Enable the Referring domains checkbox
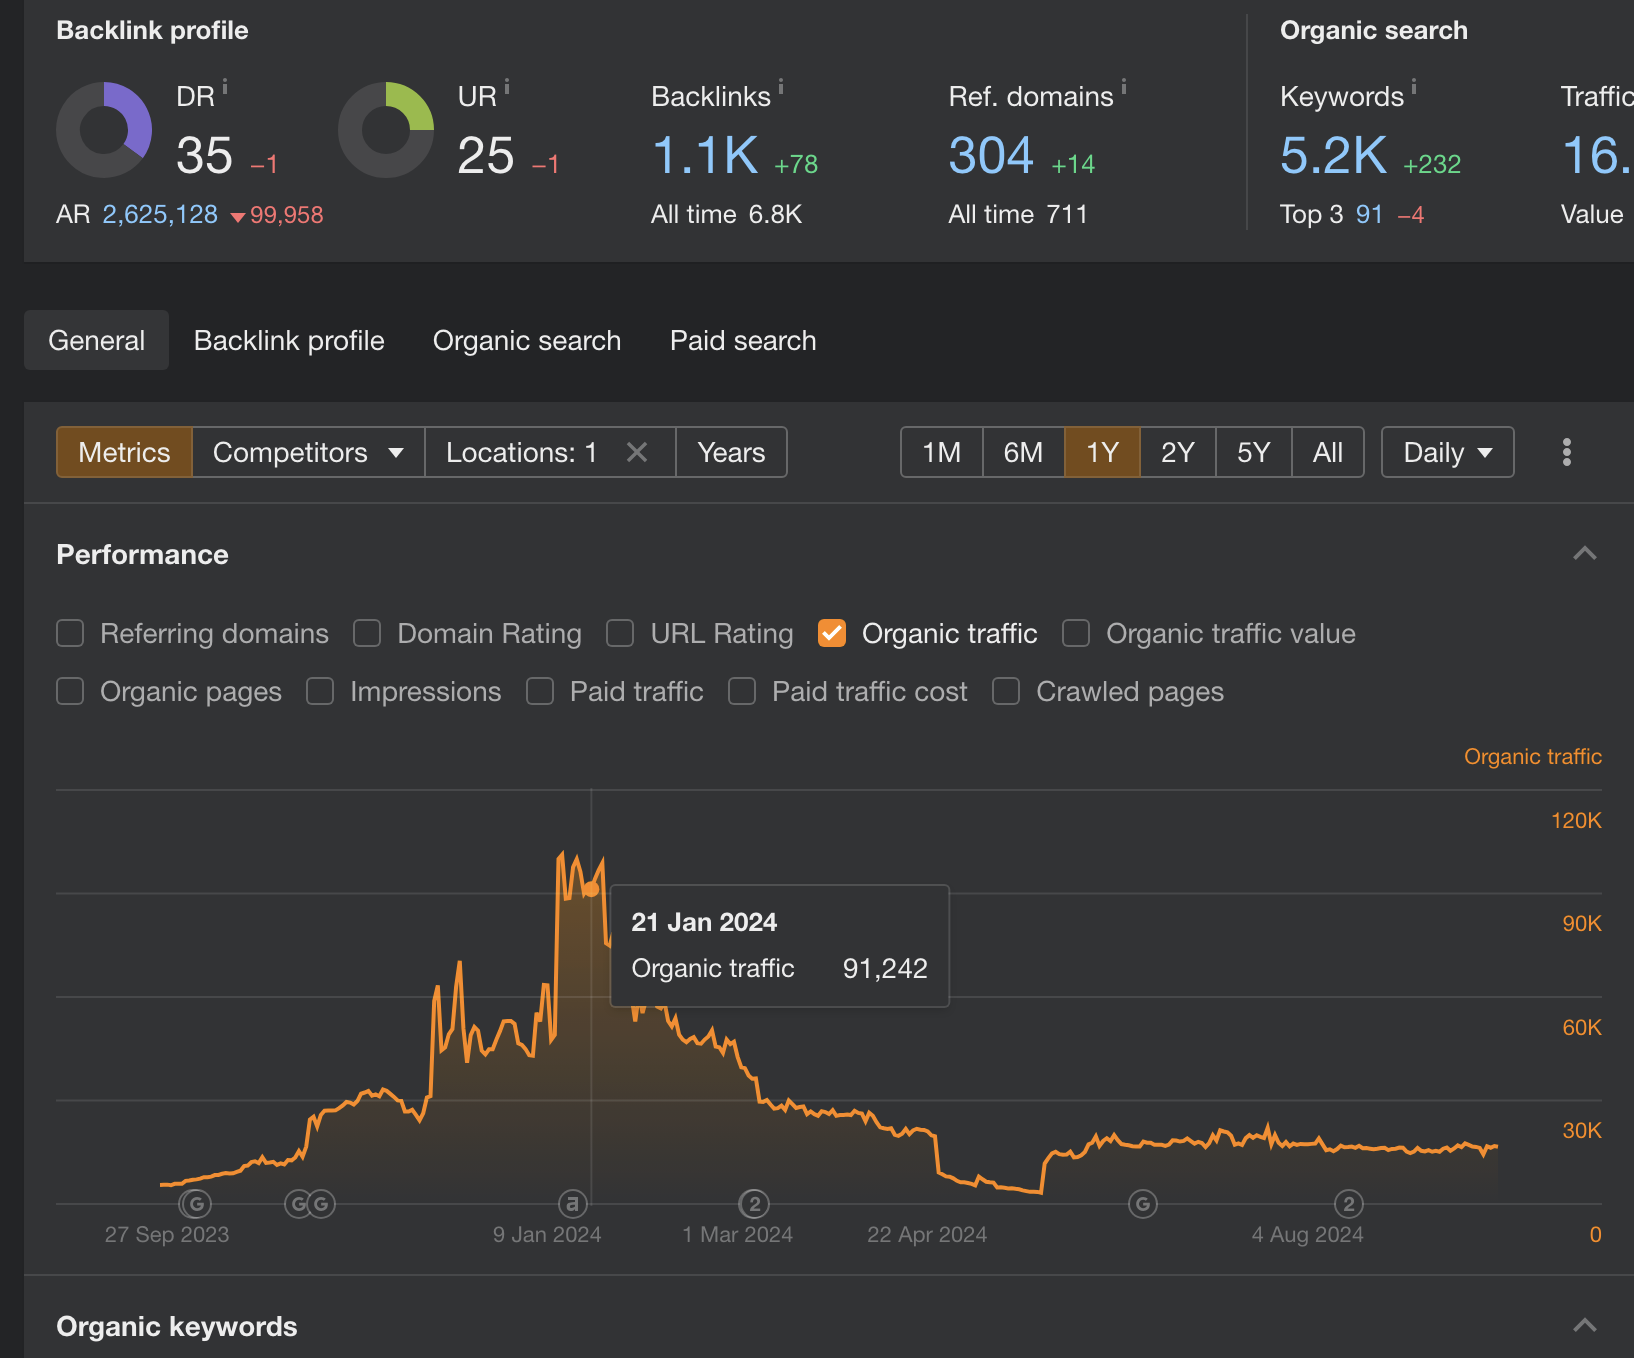 point(70,633)
